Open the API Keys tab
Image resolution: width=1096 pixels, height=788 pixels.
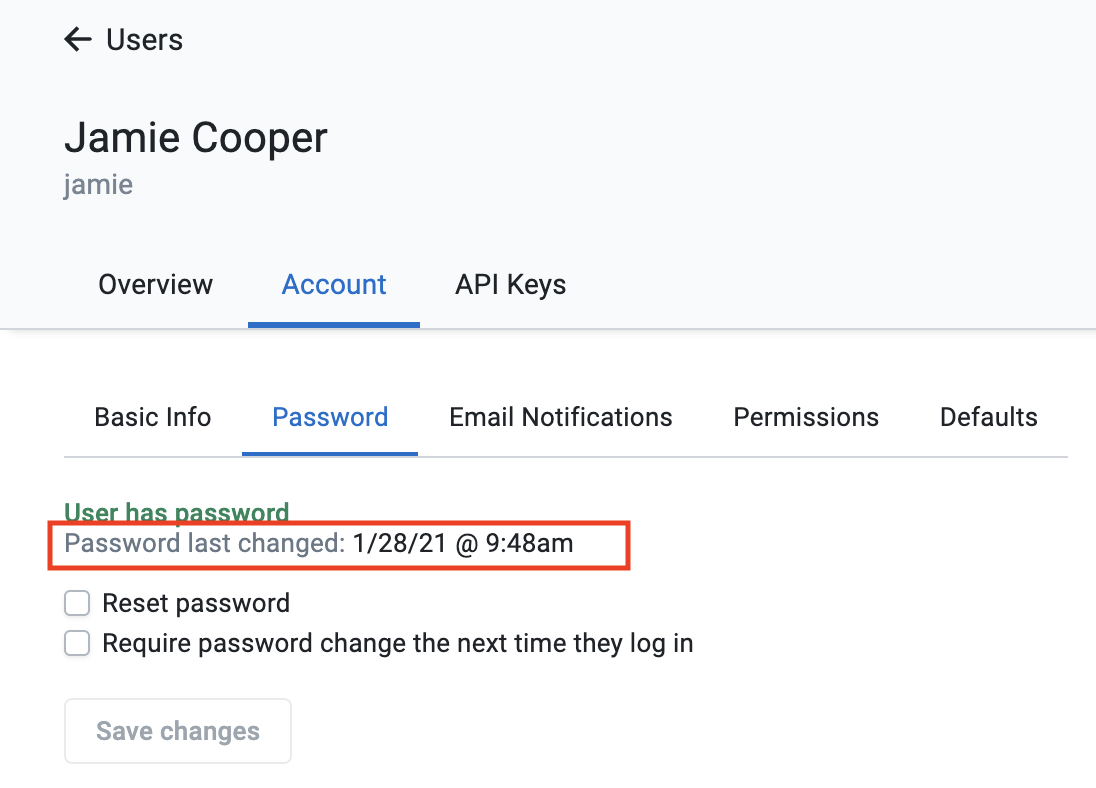point(510,284)
